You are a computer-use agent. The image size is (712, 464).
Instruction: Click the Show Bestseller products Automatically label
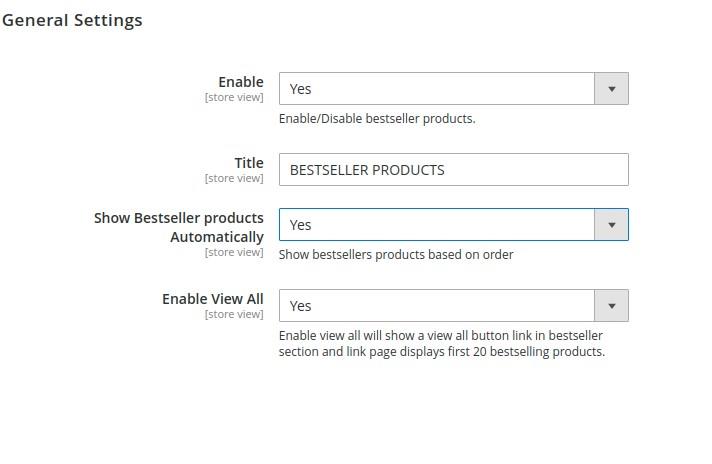(179, 227)
